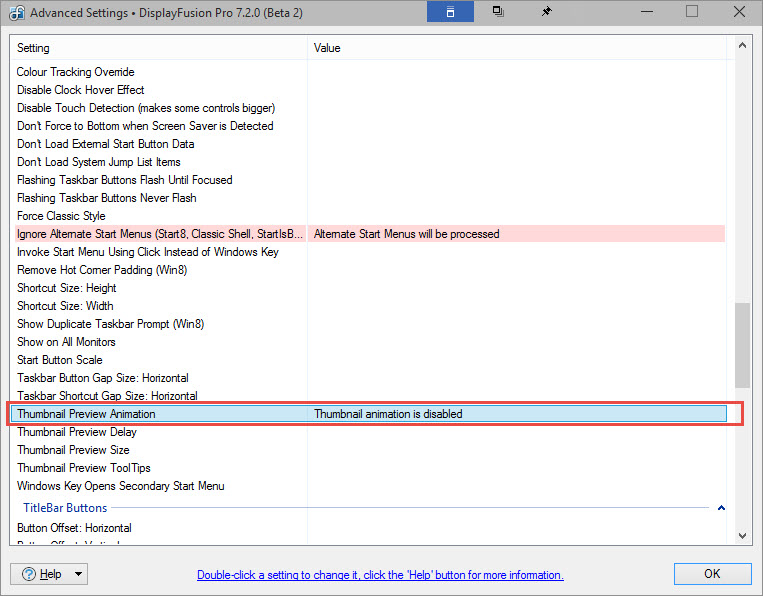This screenshot has width=763, height=596.
Task: Select the Ignore Alternate Start Menus row
Action: click(160, 234)
